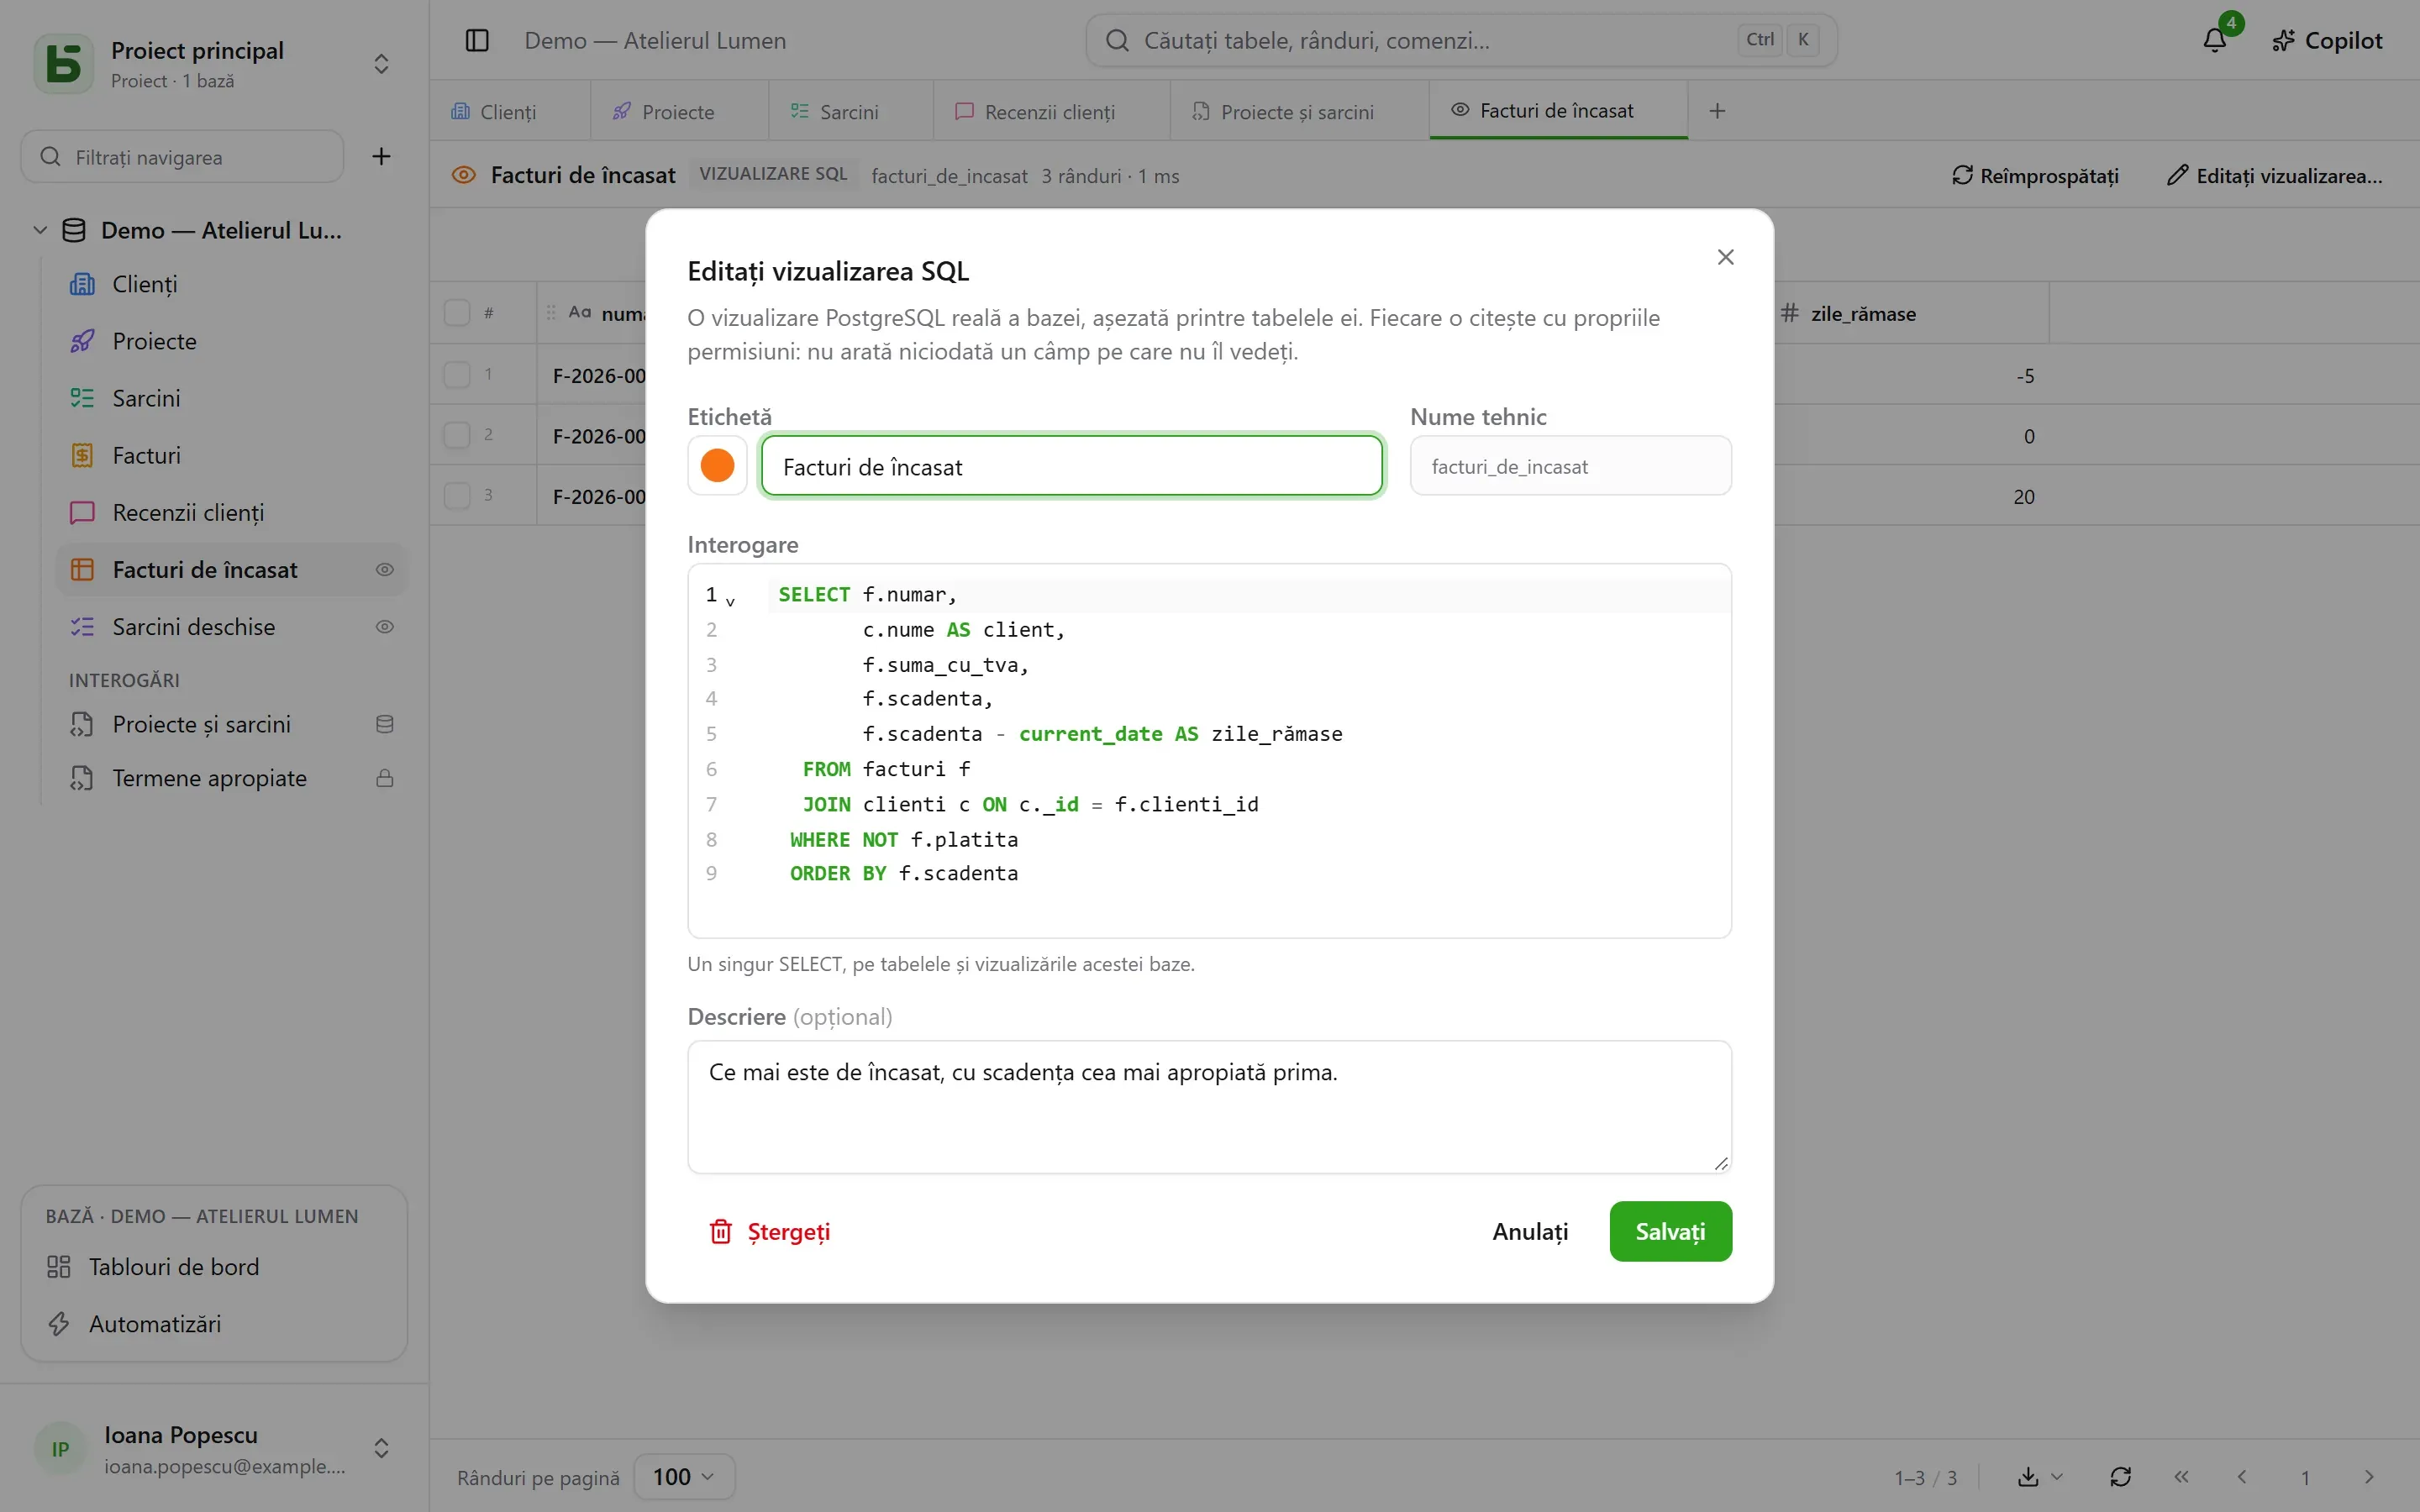Image resolution: width=2420 pixels, height=1512 pixels.
Task: Toggle the sidebar panel icon
Action: (x=477, y=40)
